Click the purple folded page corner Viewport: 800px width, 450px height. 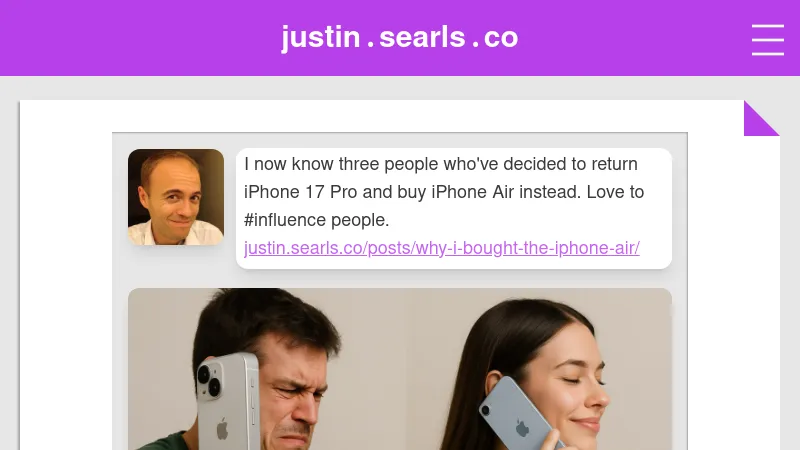(x=761, y=118)
